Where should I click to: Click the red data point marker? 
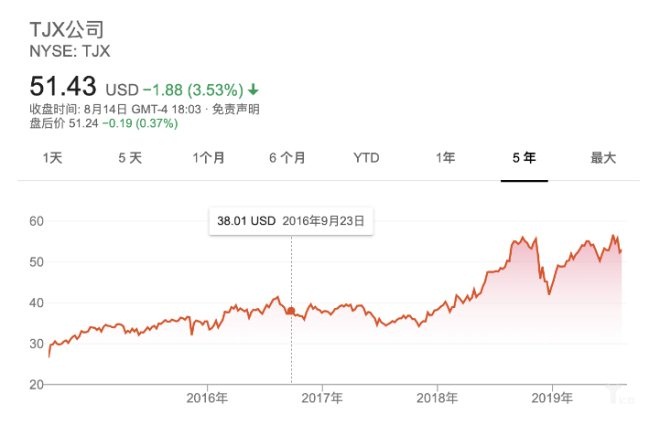pyautogui.click(x=291, y=311)
